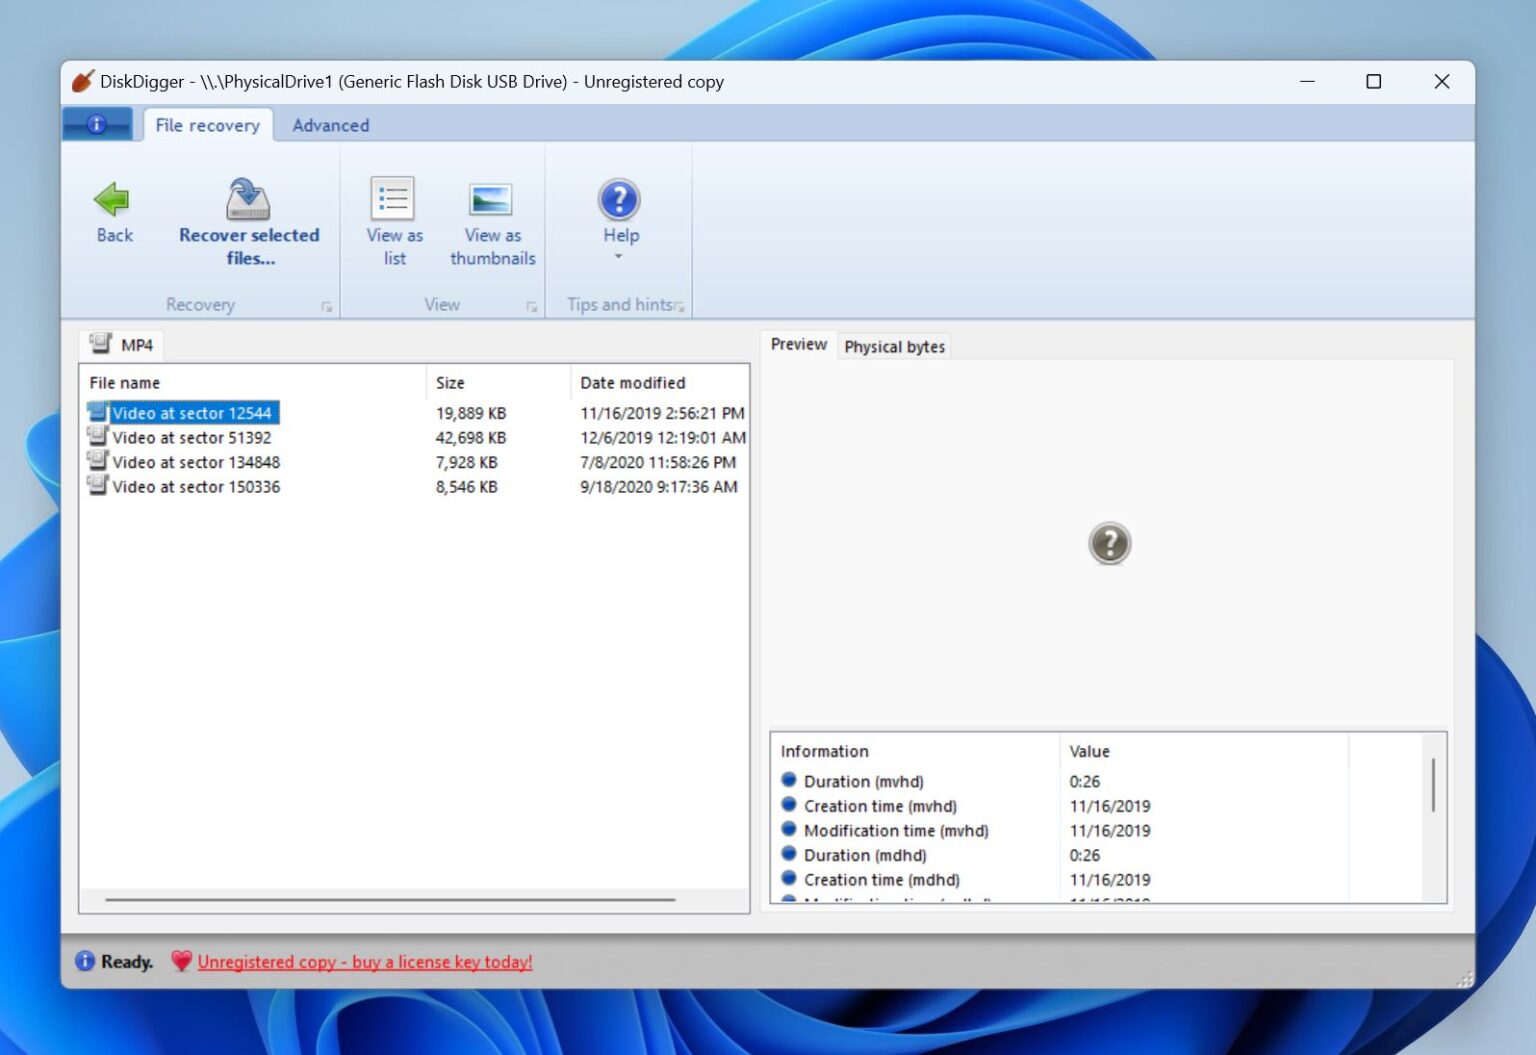Open the buy a license key link
The width and height of the screenshot is (1536, 1055).
(x=364, y=961)
